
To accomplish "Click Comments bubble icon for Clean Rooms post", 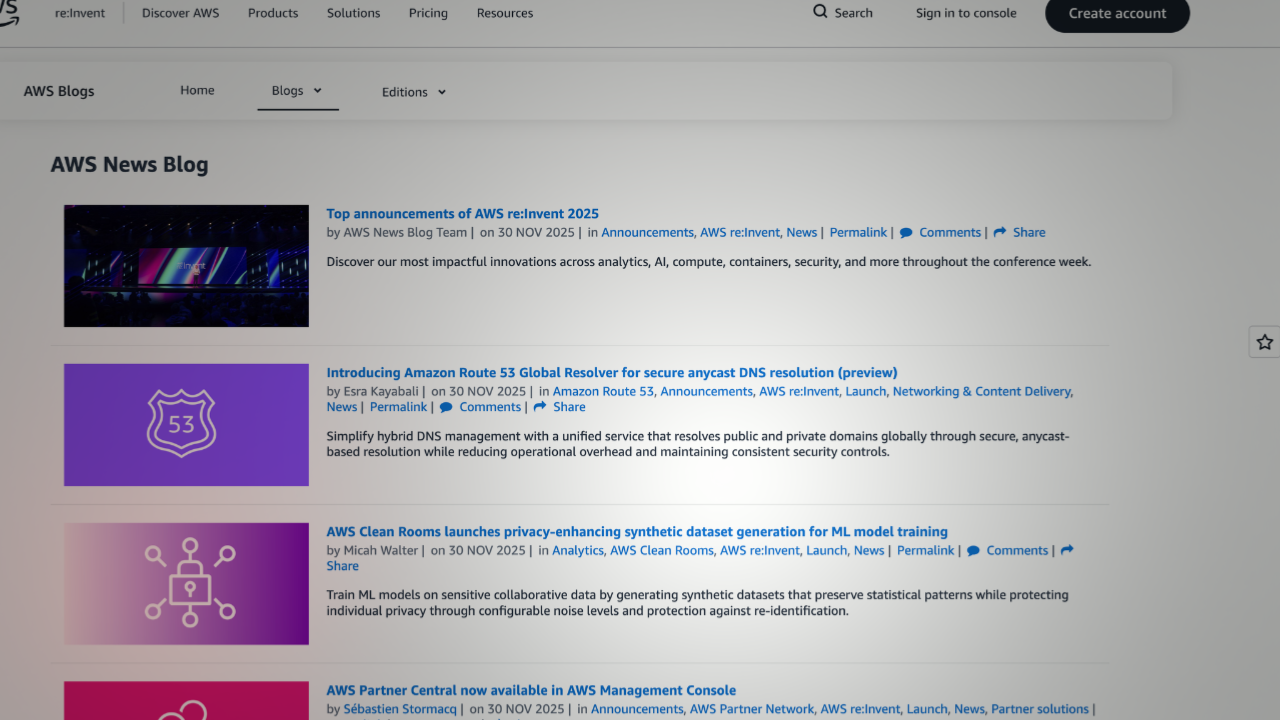I will click(973, 551).
